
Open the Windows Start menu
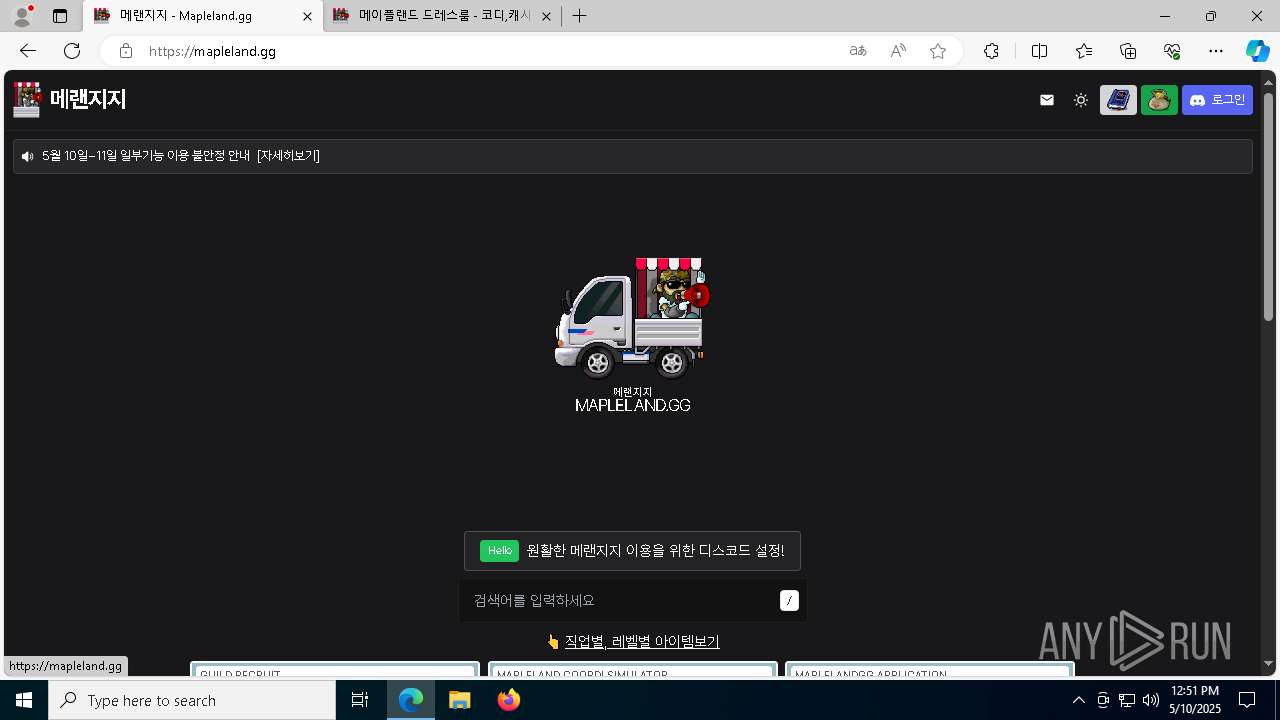(x=24, y=700)
